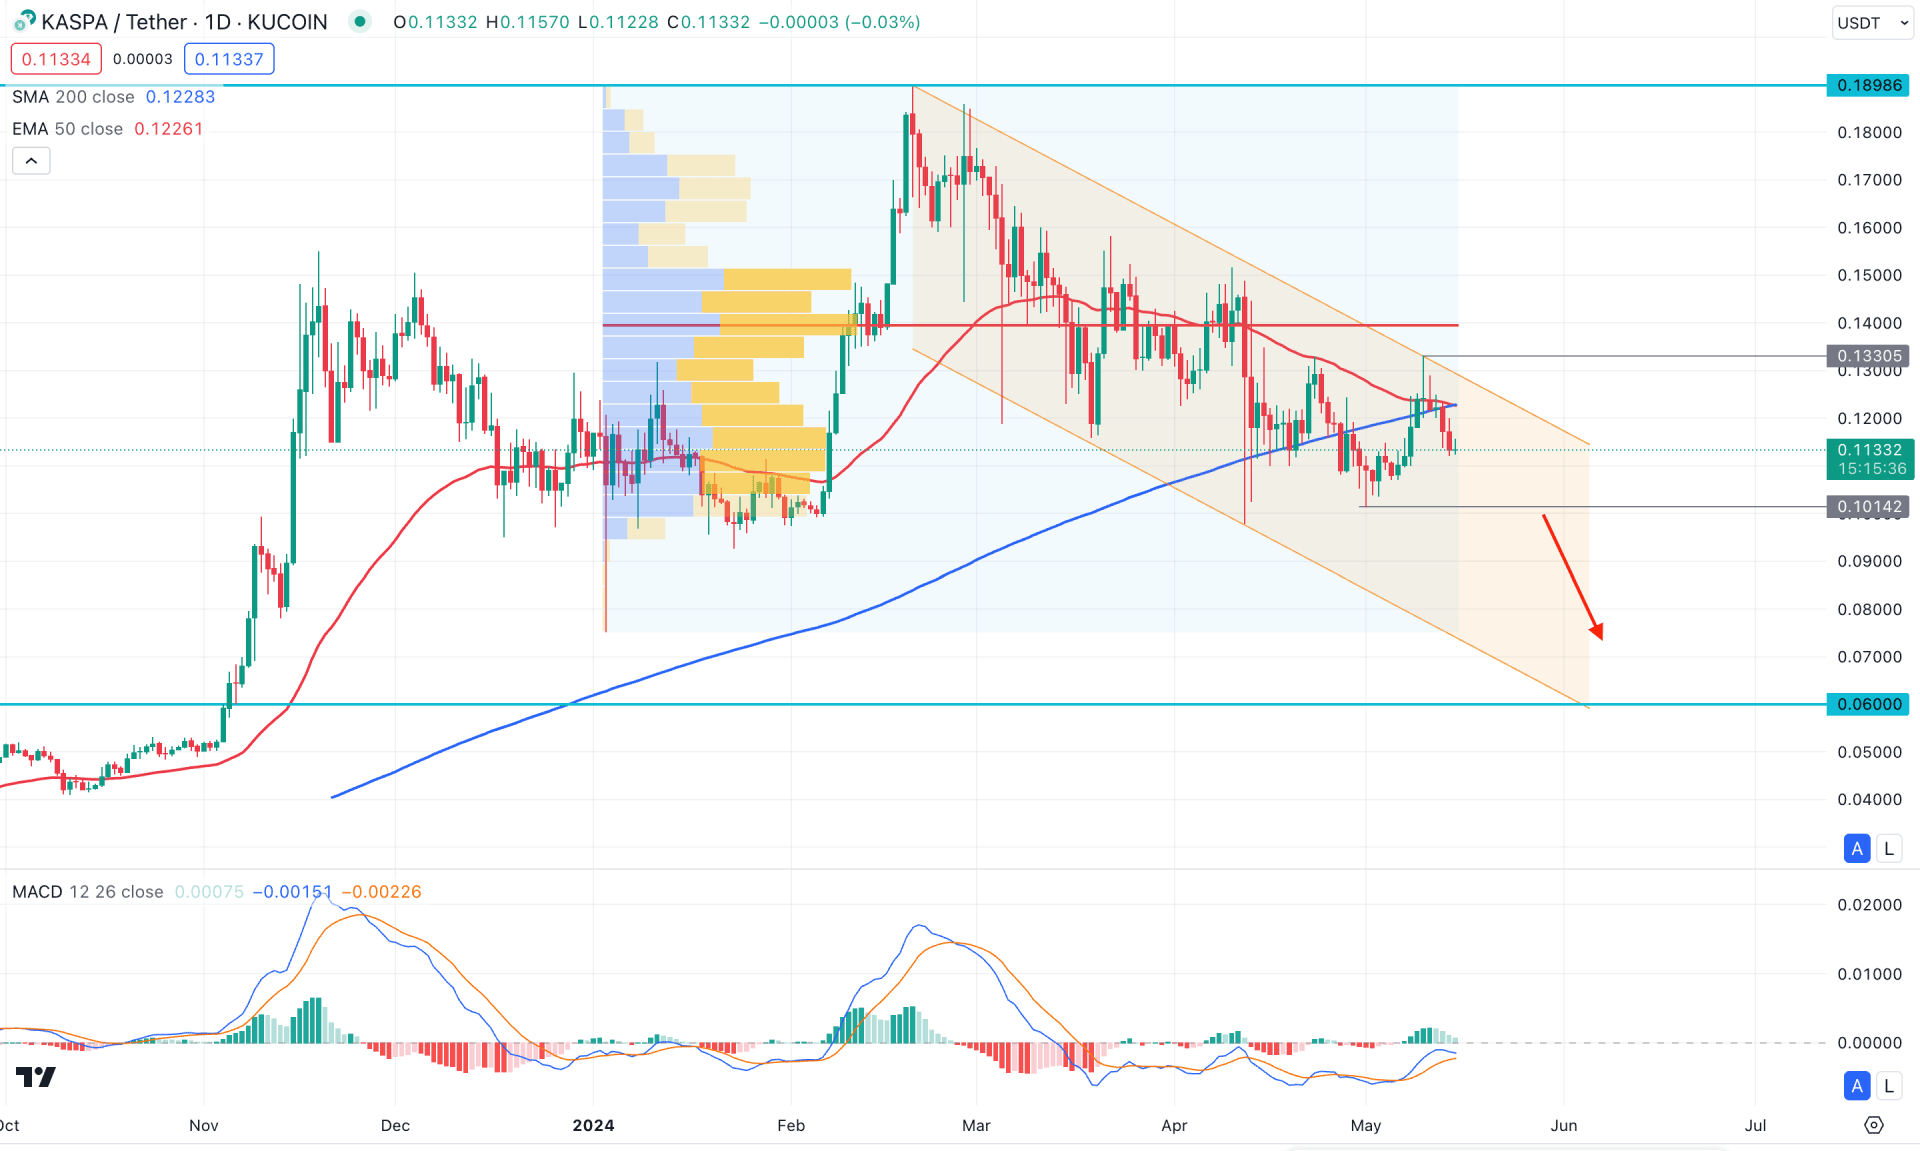Select the EMA 50 close indicator label
Viewport: 1920px width, 1151px height.
pyautogui.click(x=67, y=129)
